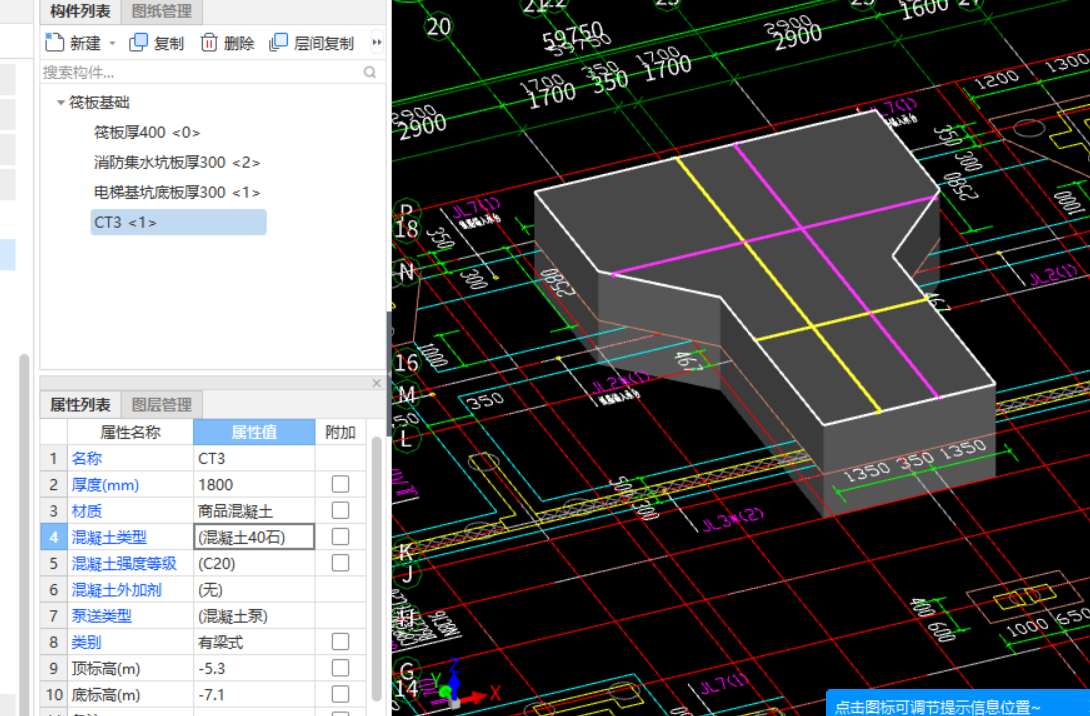This screenshot has height=716, width=1090.
Task: Click the 新建 new component icon
Action: 54,42
